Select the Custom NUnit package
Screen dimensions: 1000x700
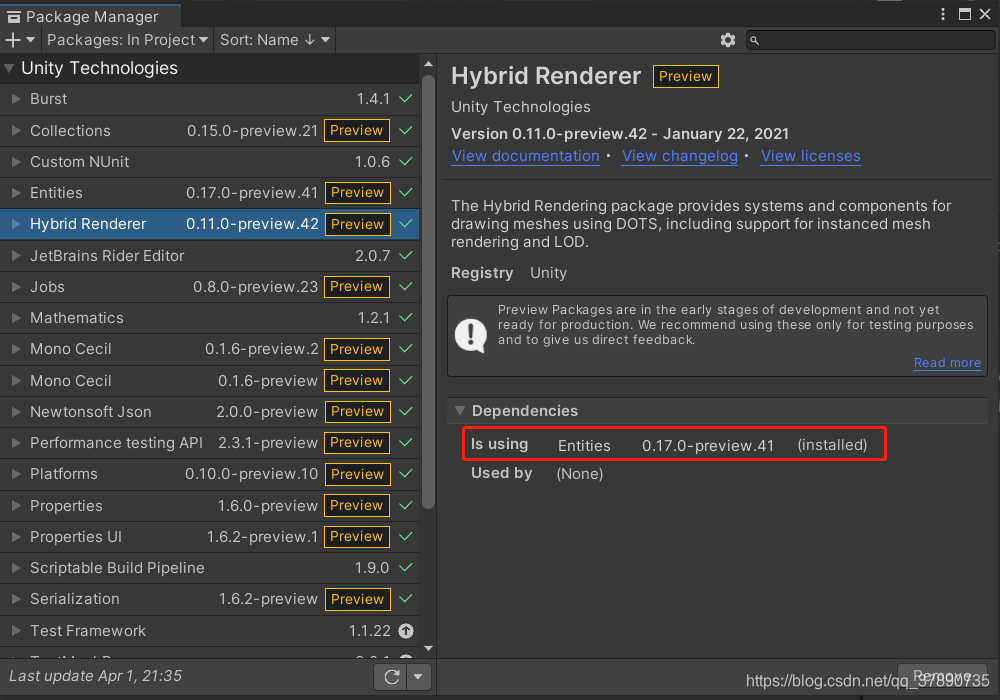(x=209, y=162)
